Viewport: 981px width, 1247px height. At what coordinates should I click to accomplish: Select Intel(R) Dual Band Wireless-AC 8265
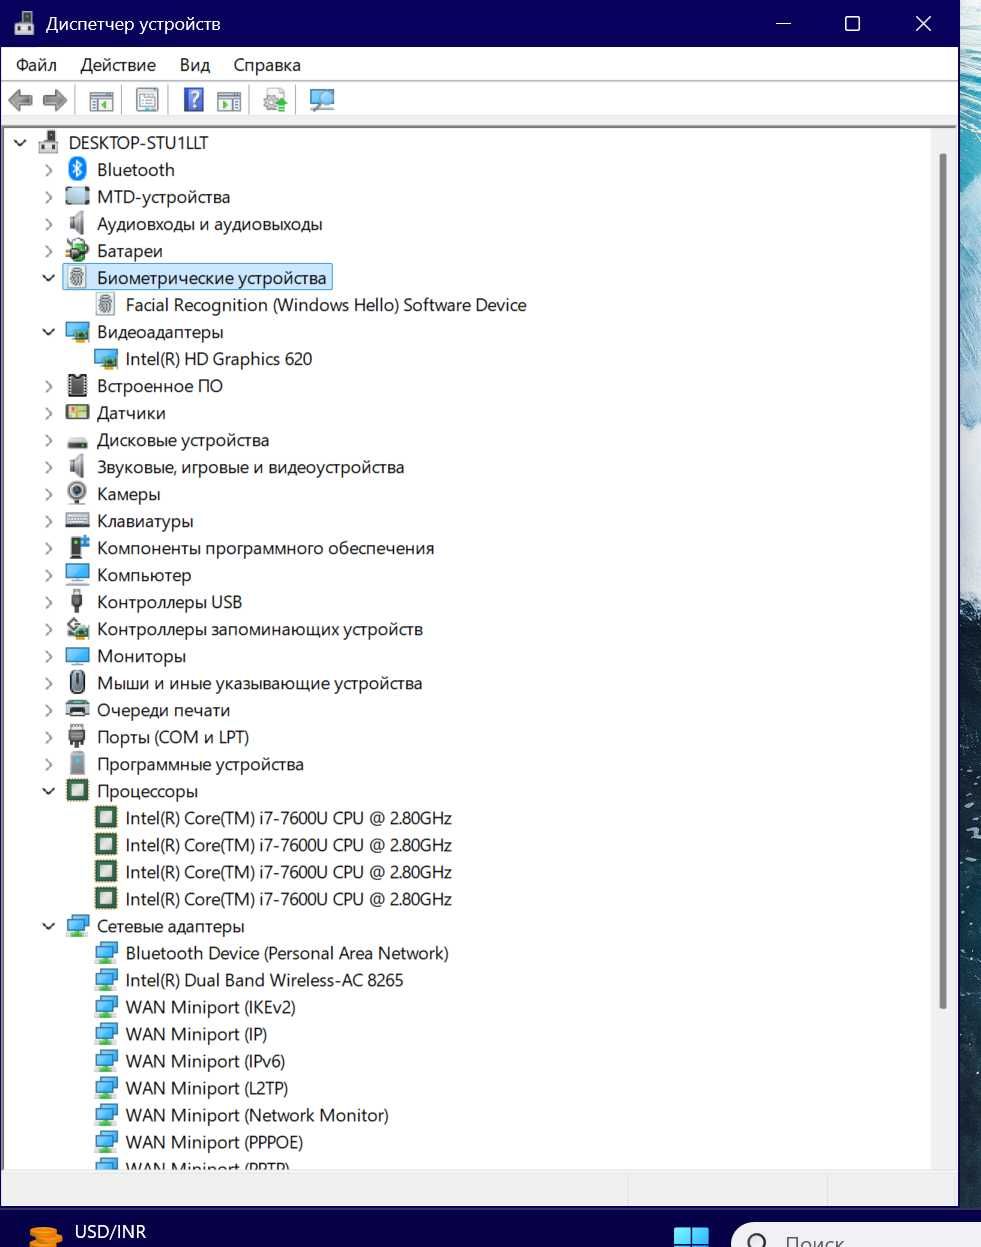tap(264, 980)
